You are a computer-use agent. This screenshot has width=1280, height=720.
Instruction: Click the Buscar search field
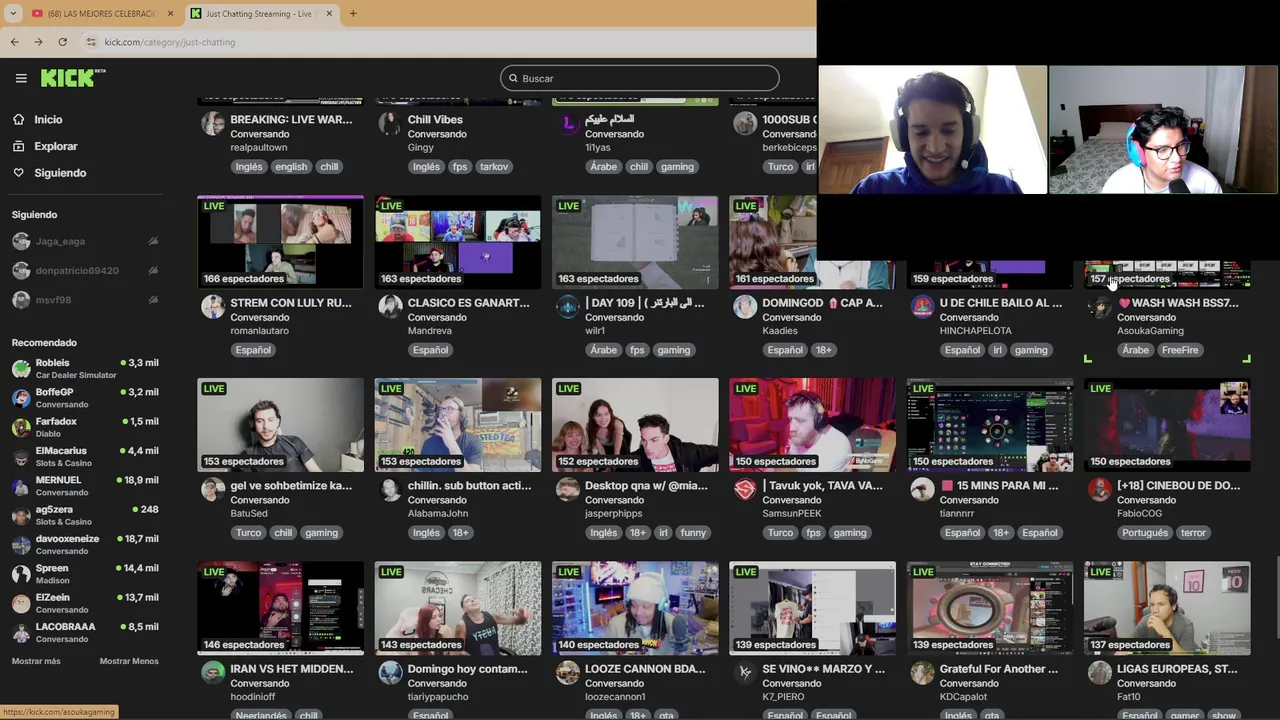(x=640, y=78)
